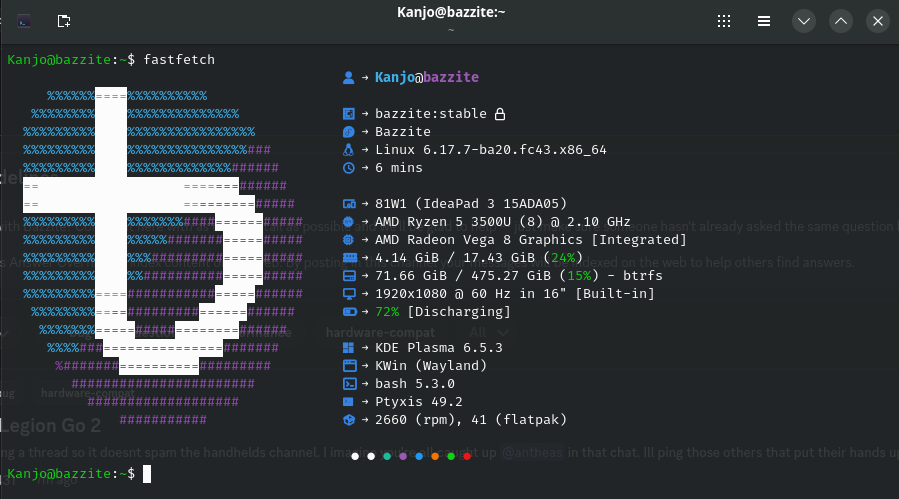Click the terminal profile icon in header

pyautogui.click(x=24, y=21)
